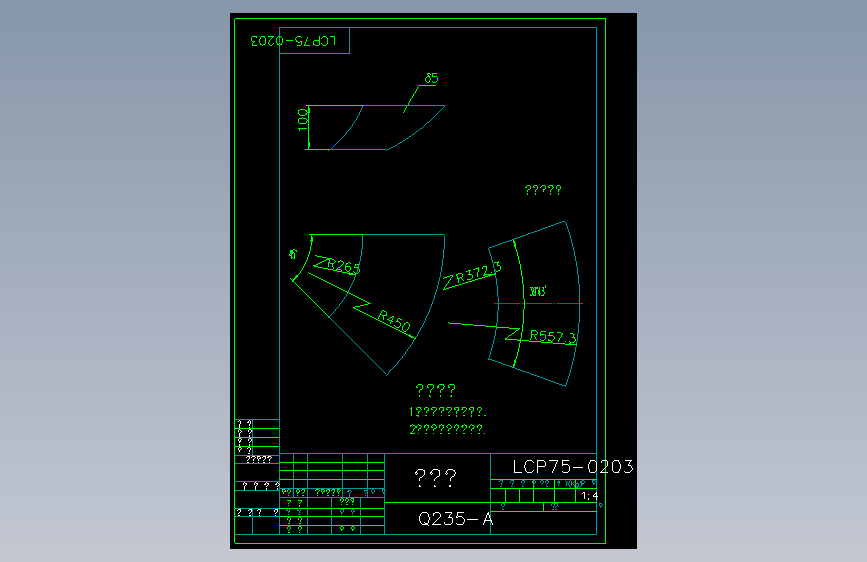Select the R557.3 radius dimension text
This screenshot has height=562, width=867.
tap(553, 336)
